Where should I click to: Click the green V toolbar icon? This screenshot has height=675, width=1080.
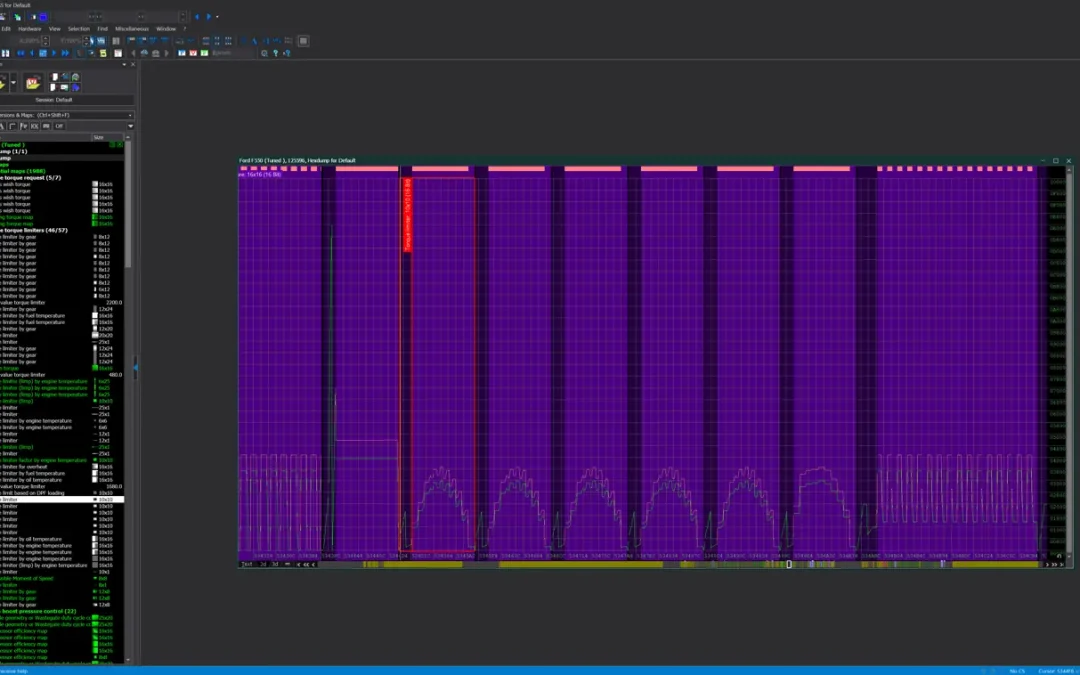point(204,53)
